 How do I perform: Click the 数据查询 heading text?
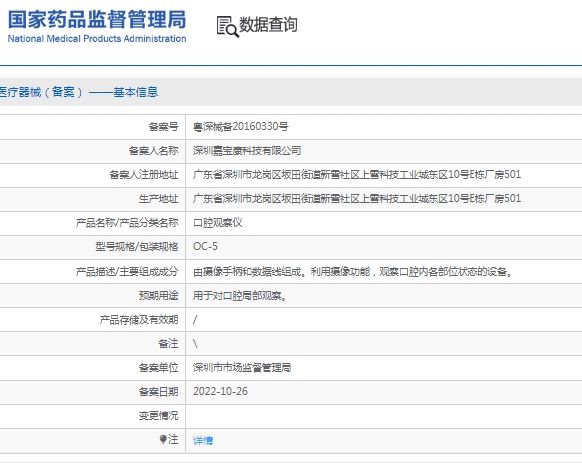click(x=268, y=25)
